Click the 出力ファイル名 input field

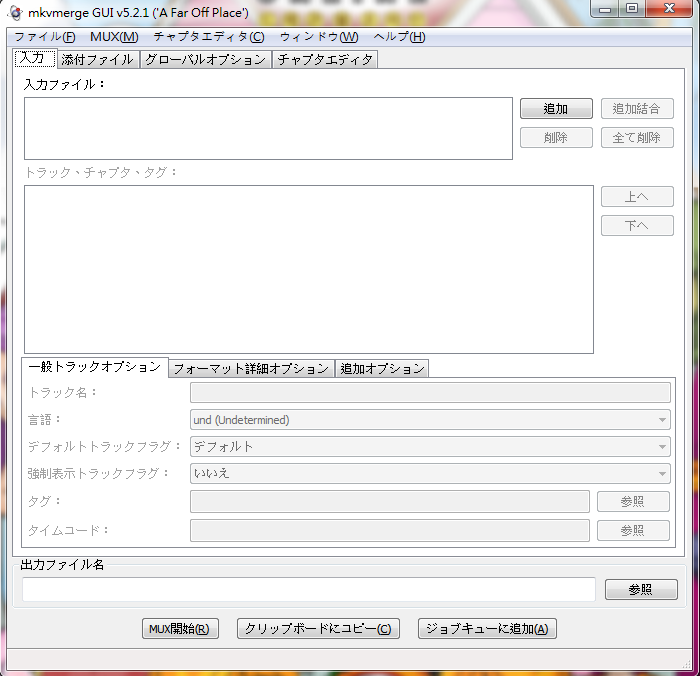tap(309, 589)
